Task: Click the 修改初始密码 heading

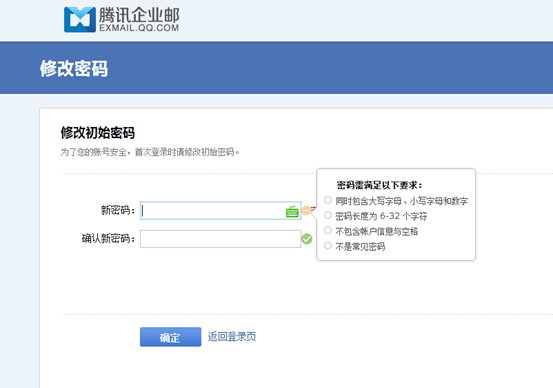Action: point(98,133)
